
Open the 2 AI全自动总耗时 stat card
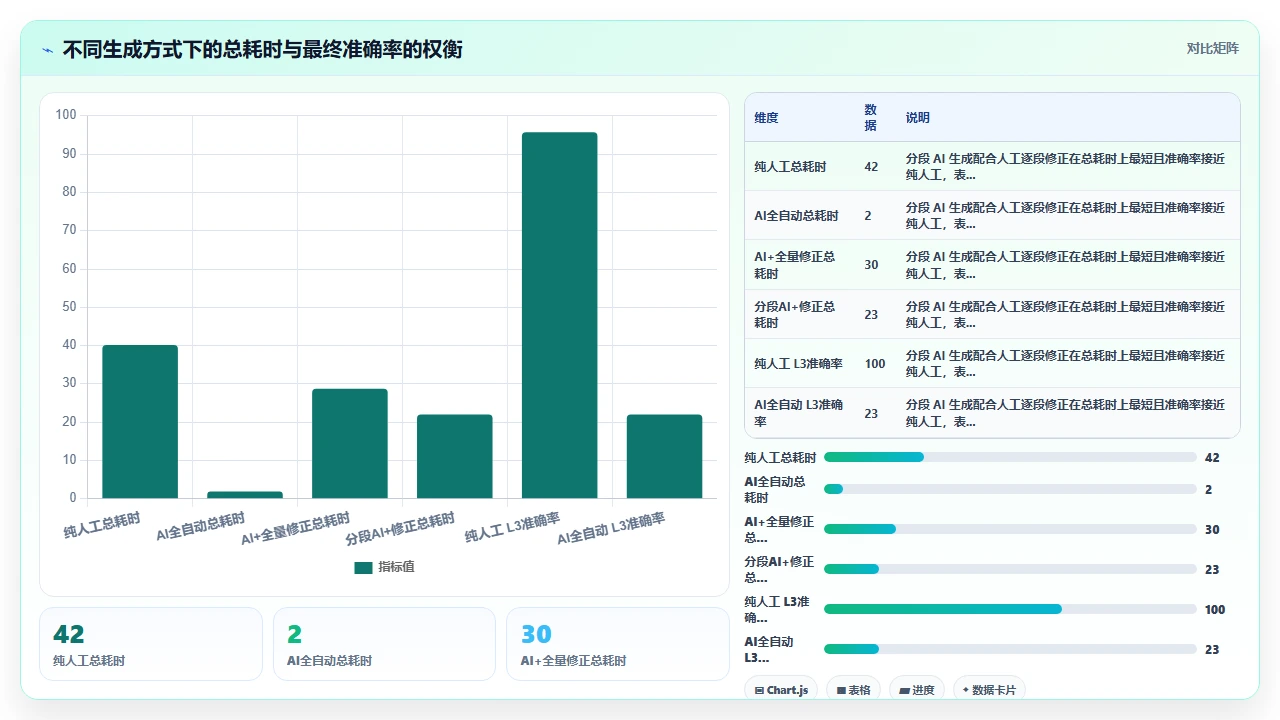click(384, 644)
